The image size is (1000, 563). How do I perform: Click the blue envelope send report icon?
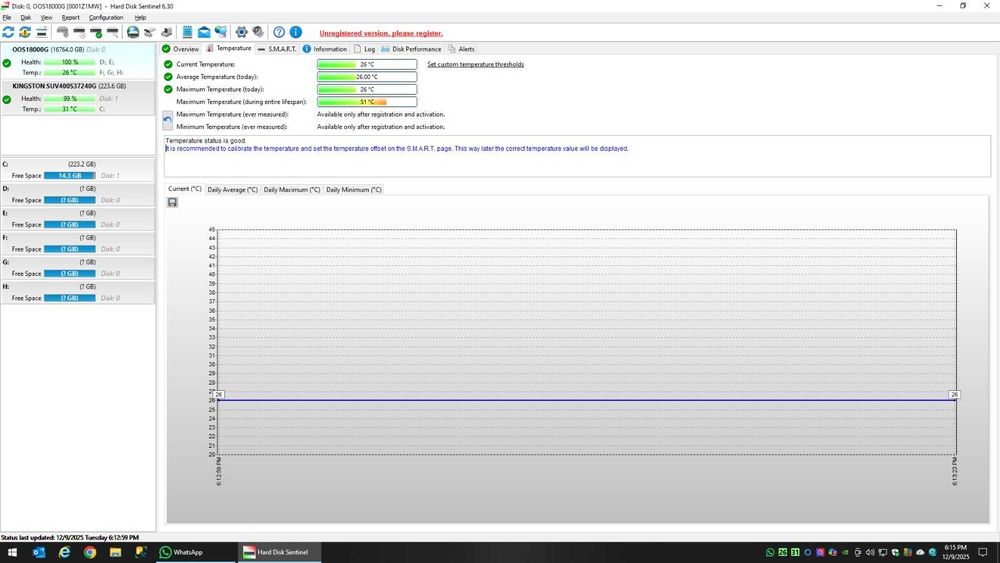coord(204,32)
